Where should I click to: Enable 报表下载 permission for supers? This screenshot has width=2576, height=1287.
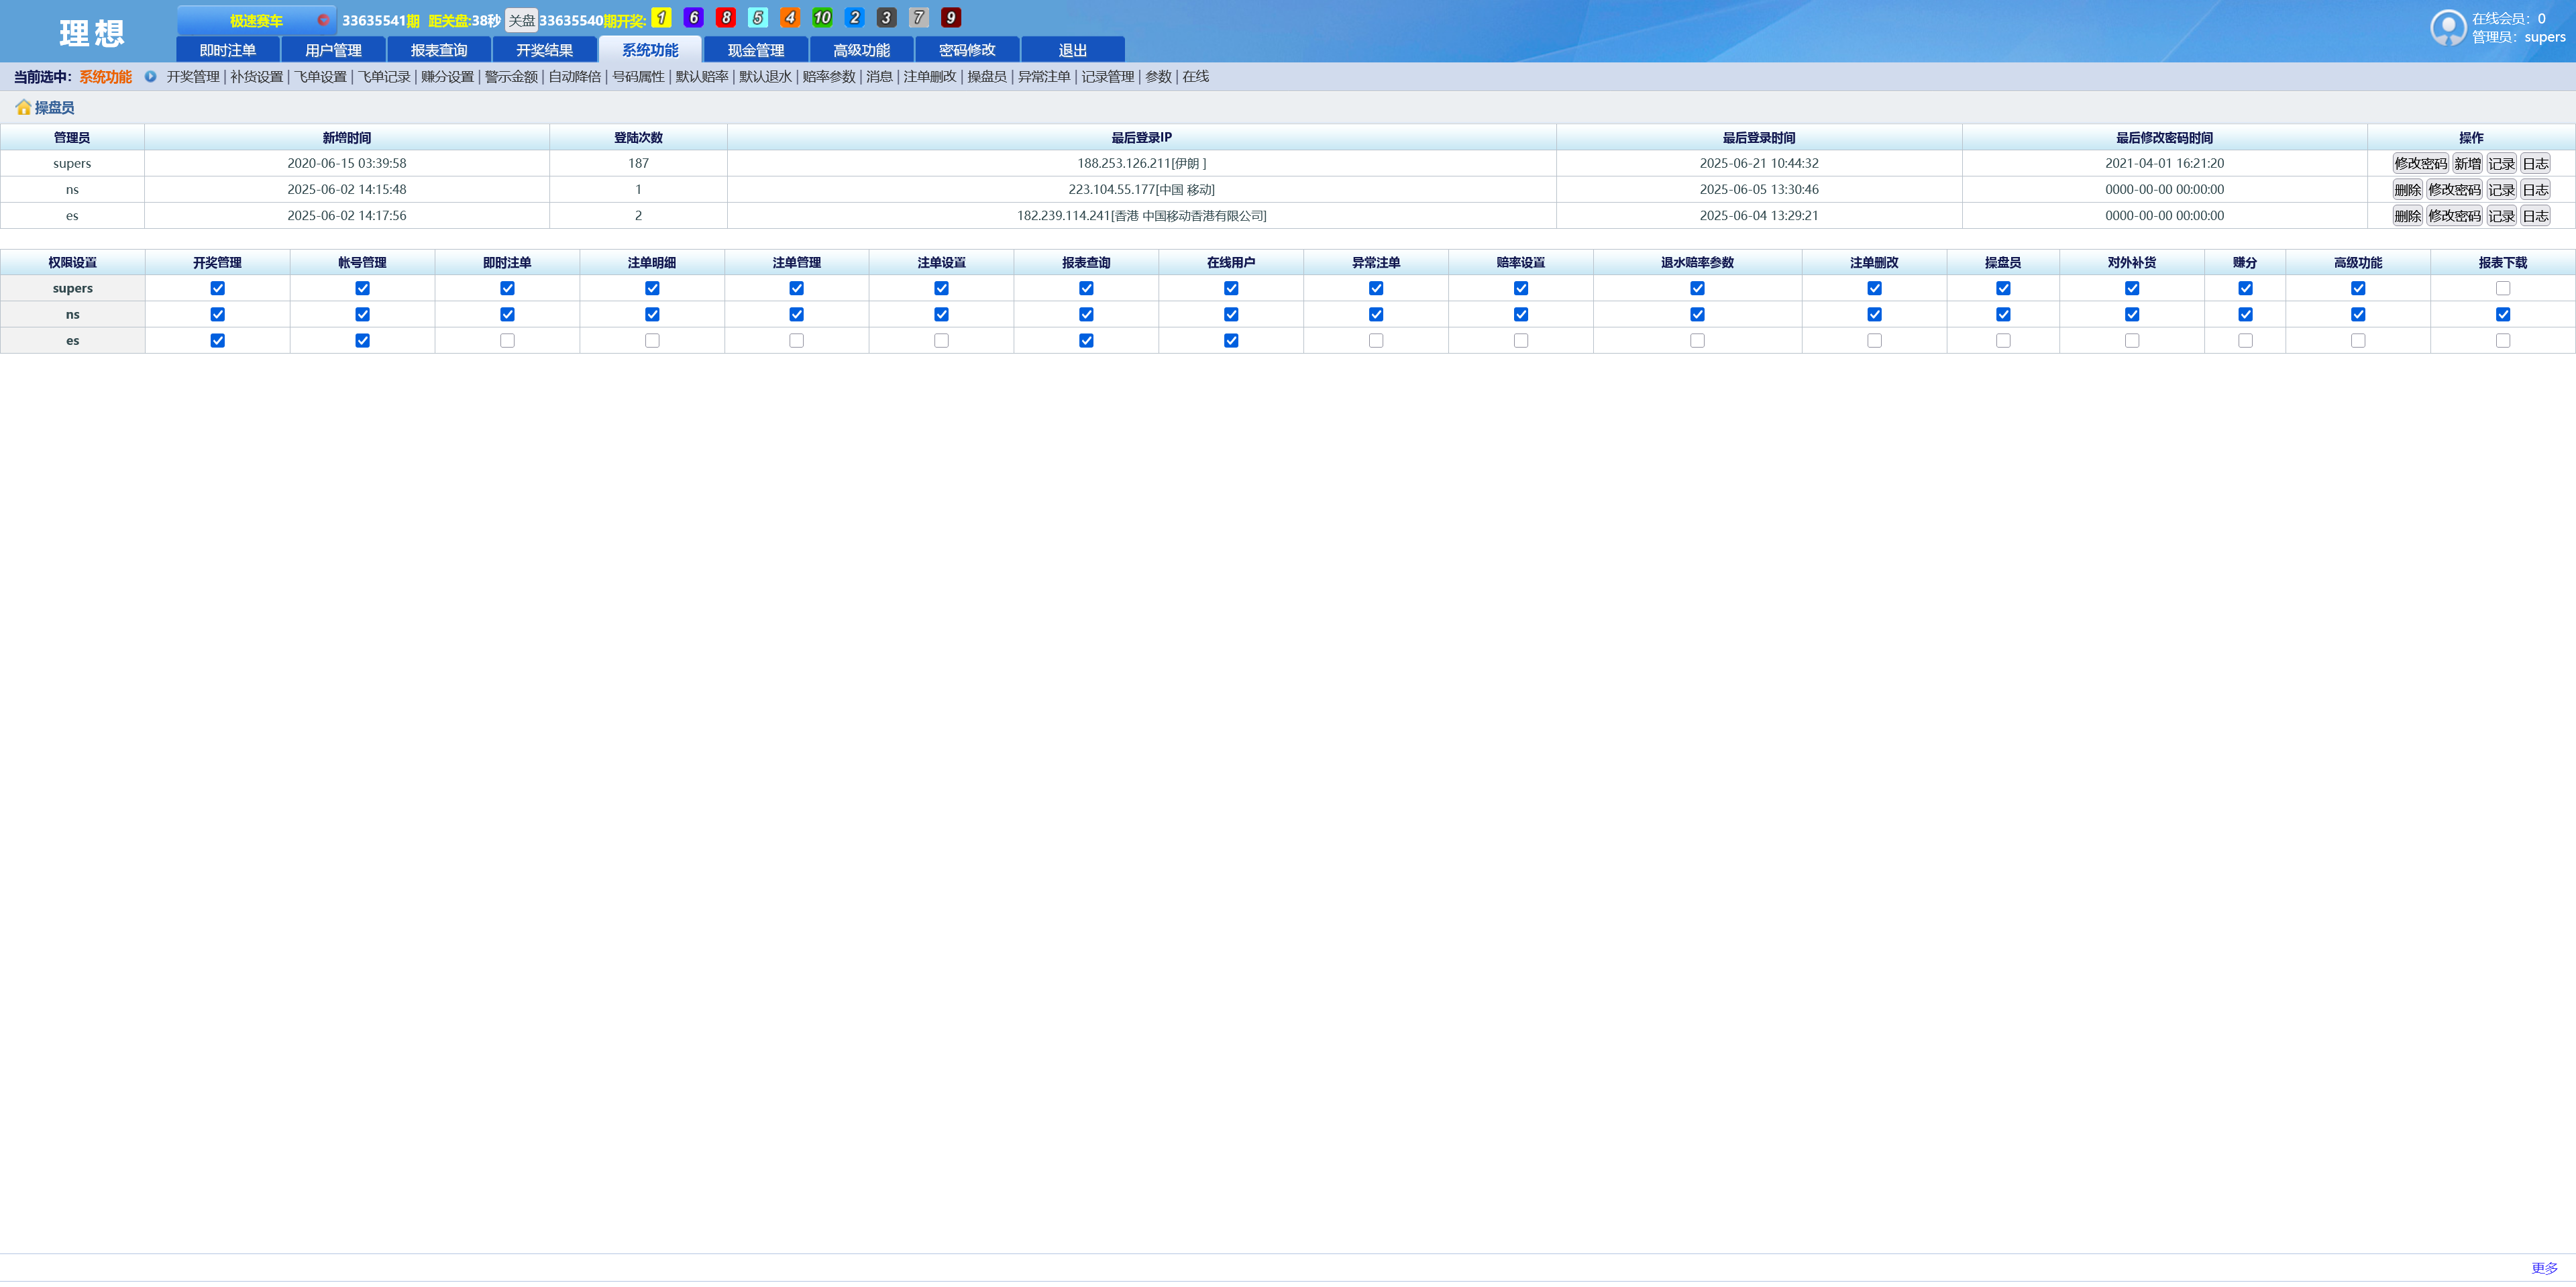(x=2502, y=288)
